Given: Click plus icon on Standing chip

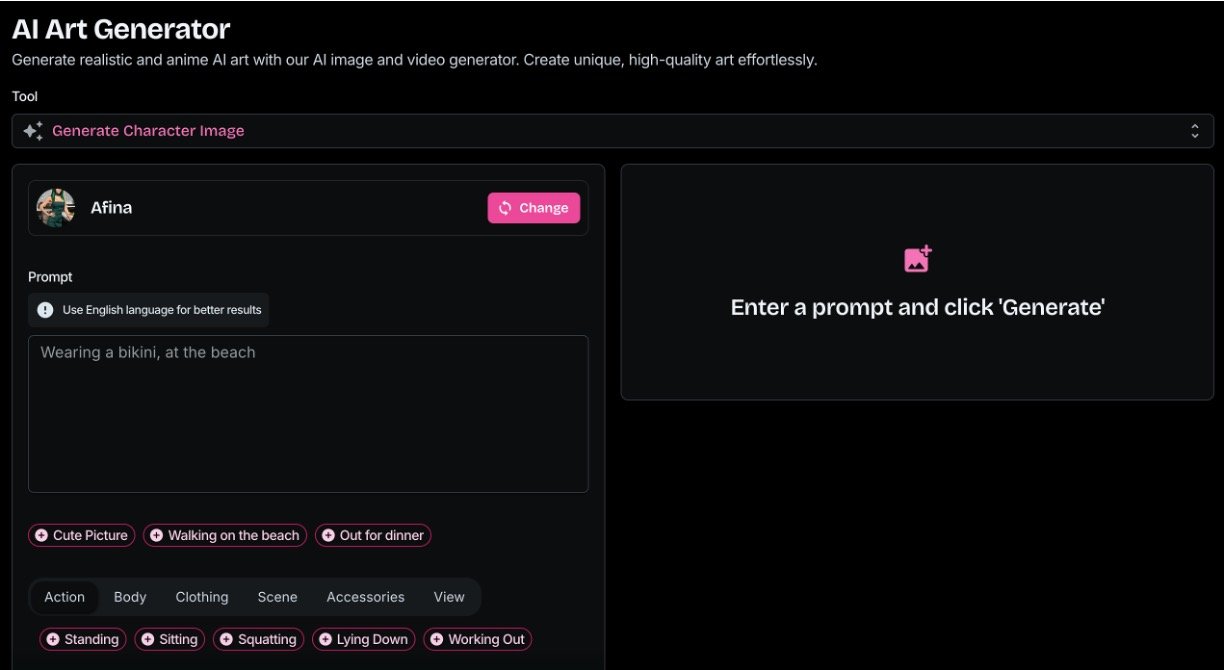Looking at the screenshot, I should (52, 640).
